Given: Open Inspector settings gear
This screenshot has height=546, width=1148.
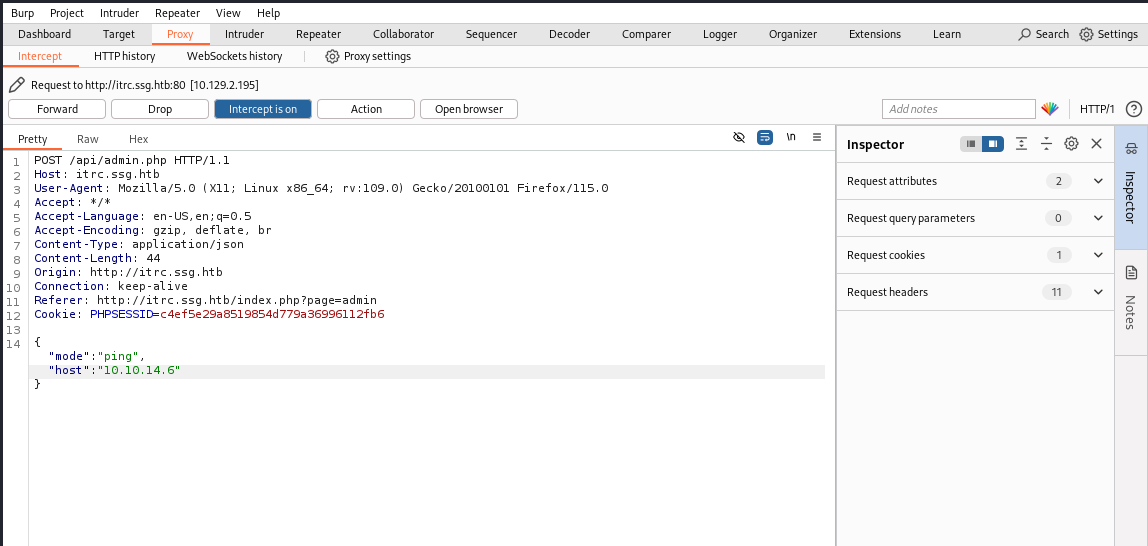Looking at the screenshot, I should pos(1071,144).
